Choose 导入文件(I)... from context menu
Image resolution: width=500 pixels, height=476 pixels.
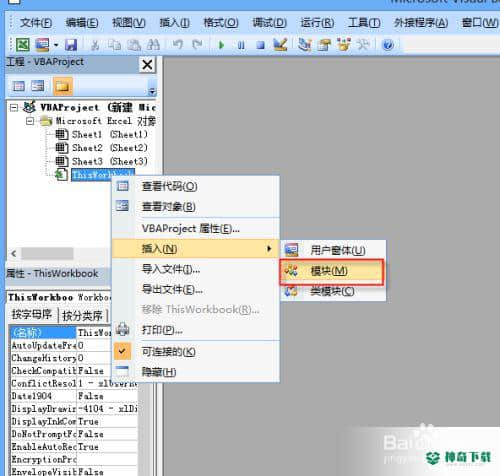coord(196,269)
